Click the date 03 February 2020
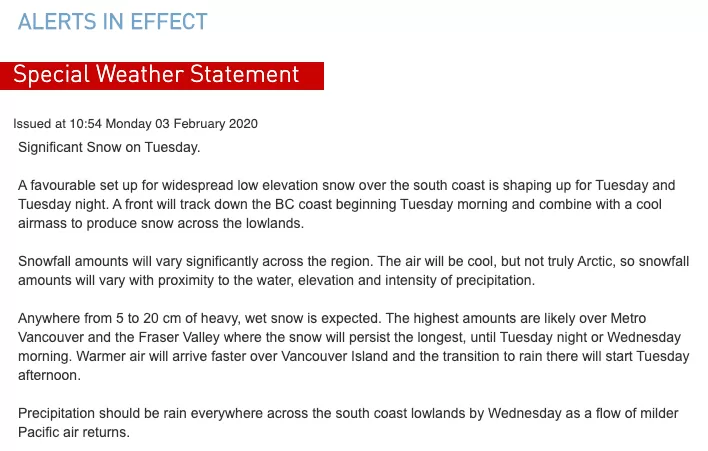This screenshot has height=451, width=708. 206,124
